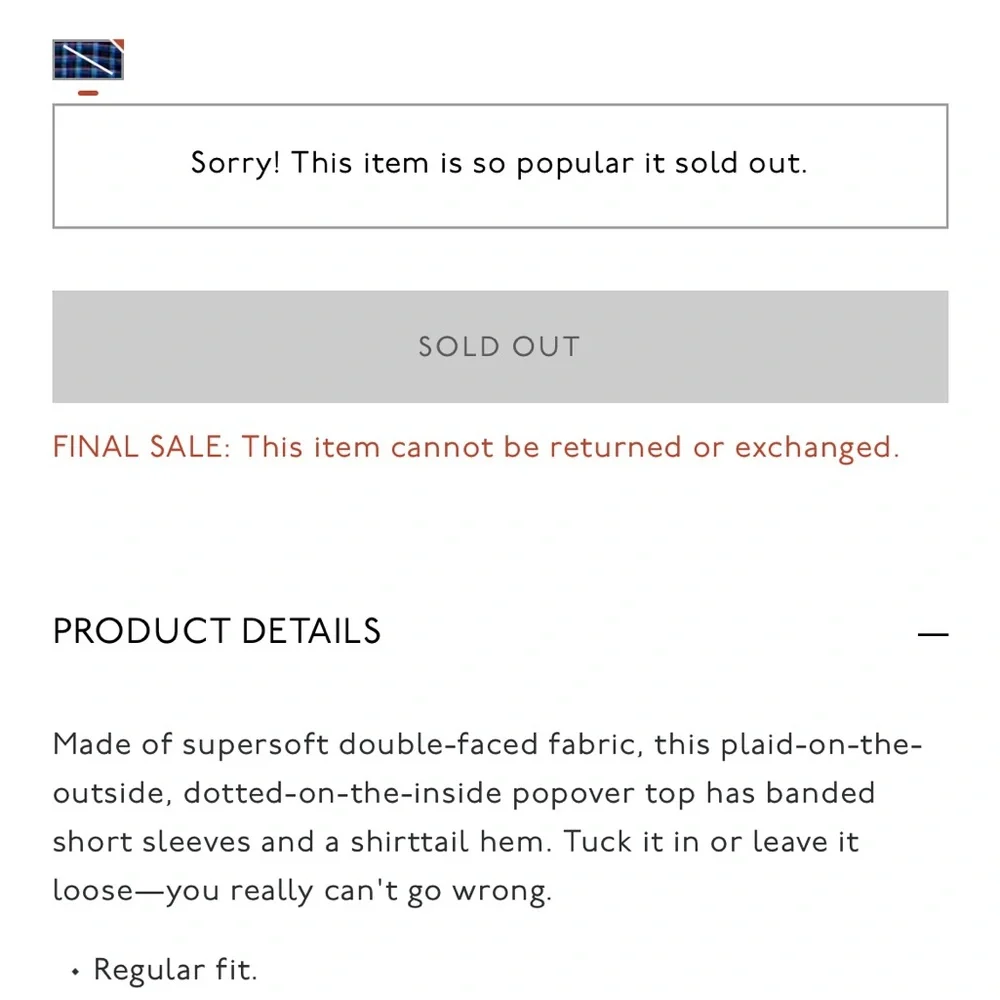The height and width of the screenshot is (1000, 1000).
Task: Click the FINAL SALE notice text
Action: pyautogui.click(x=476, y=447)
